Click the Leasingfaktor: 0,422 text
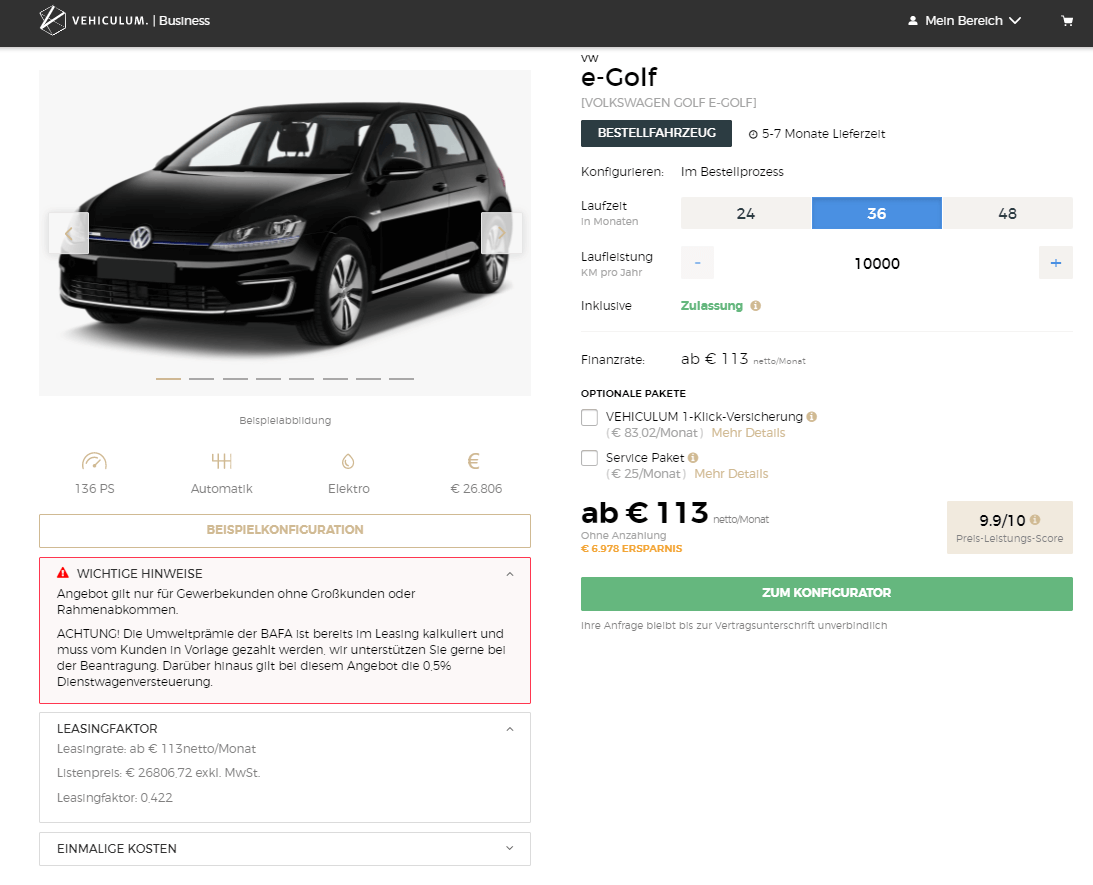The height and width of the screenshot is (885, 1093). (x=114, y=798)
